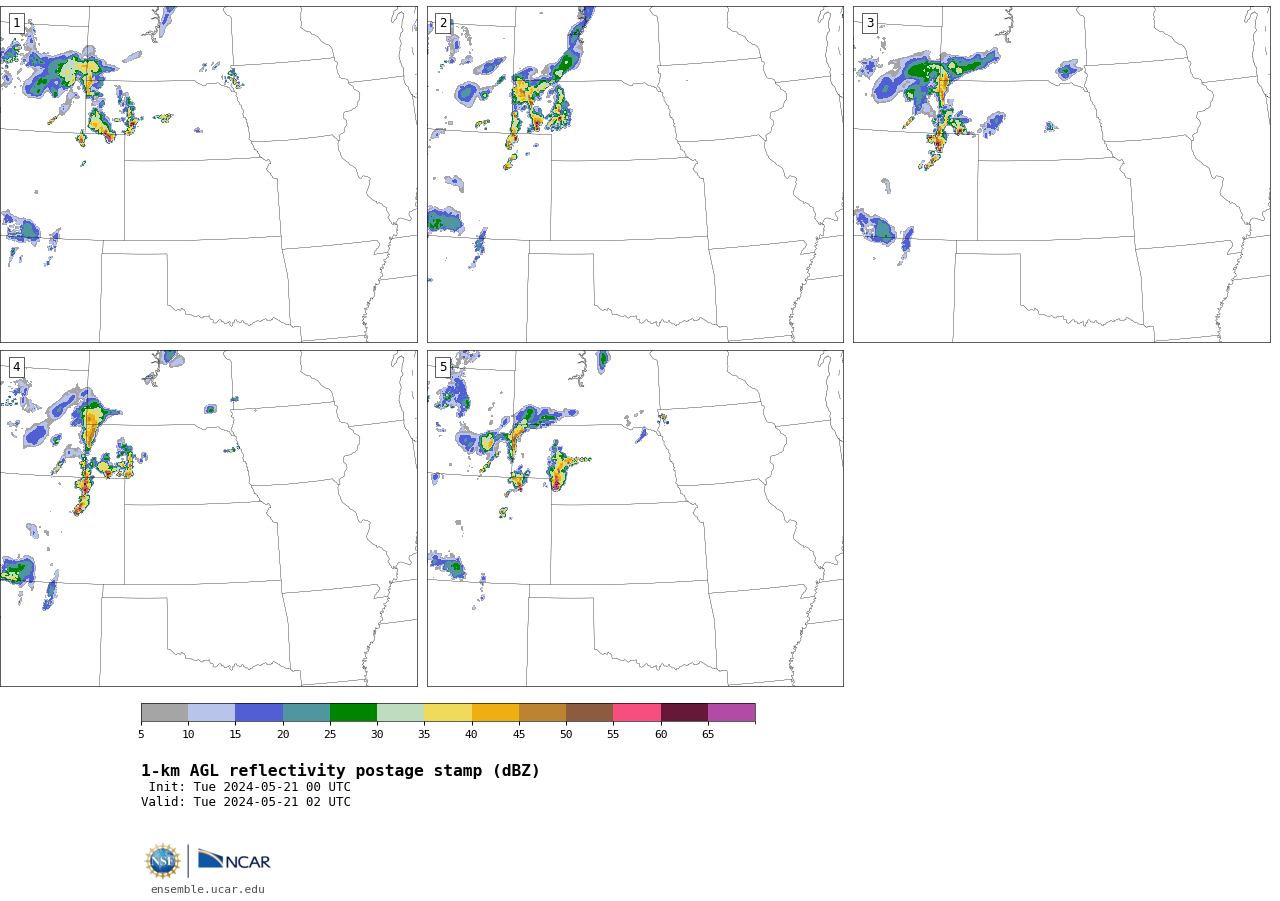Viewport: 1280px width, 901px height.
Task: Click the colorbar tick label 65
Action: click(x=708, y=735)
